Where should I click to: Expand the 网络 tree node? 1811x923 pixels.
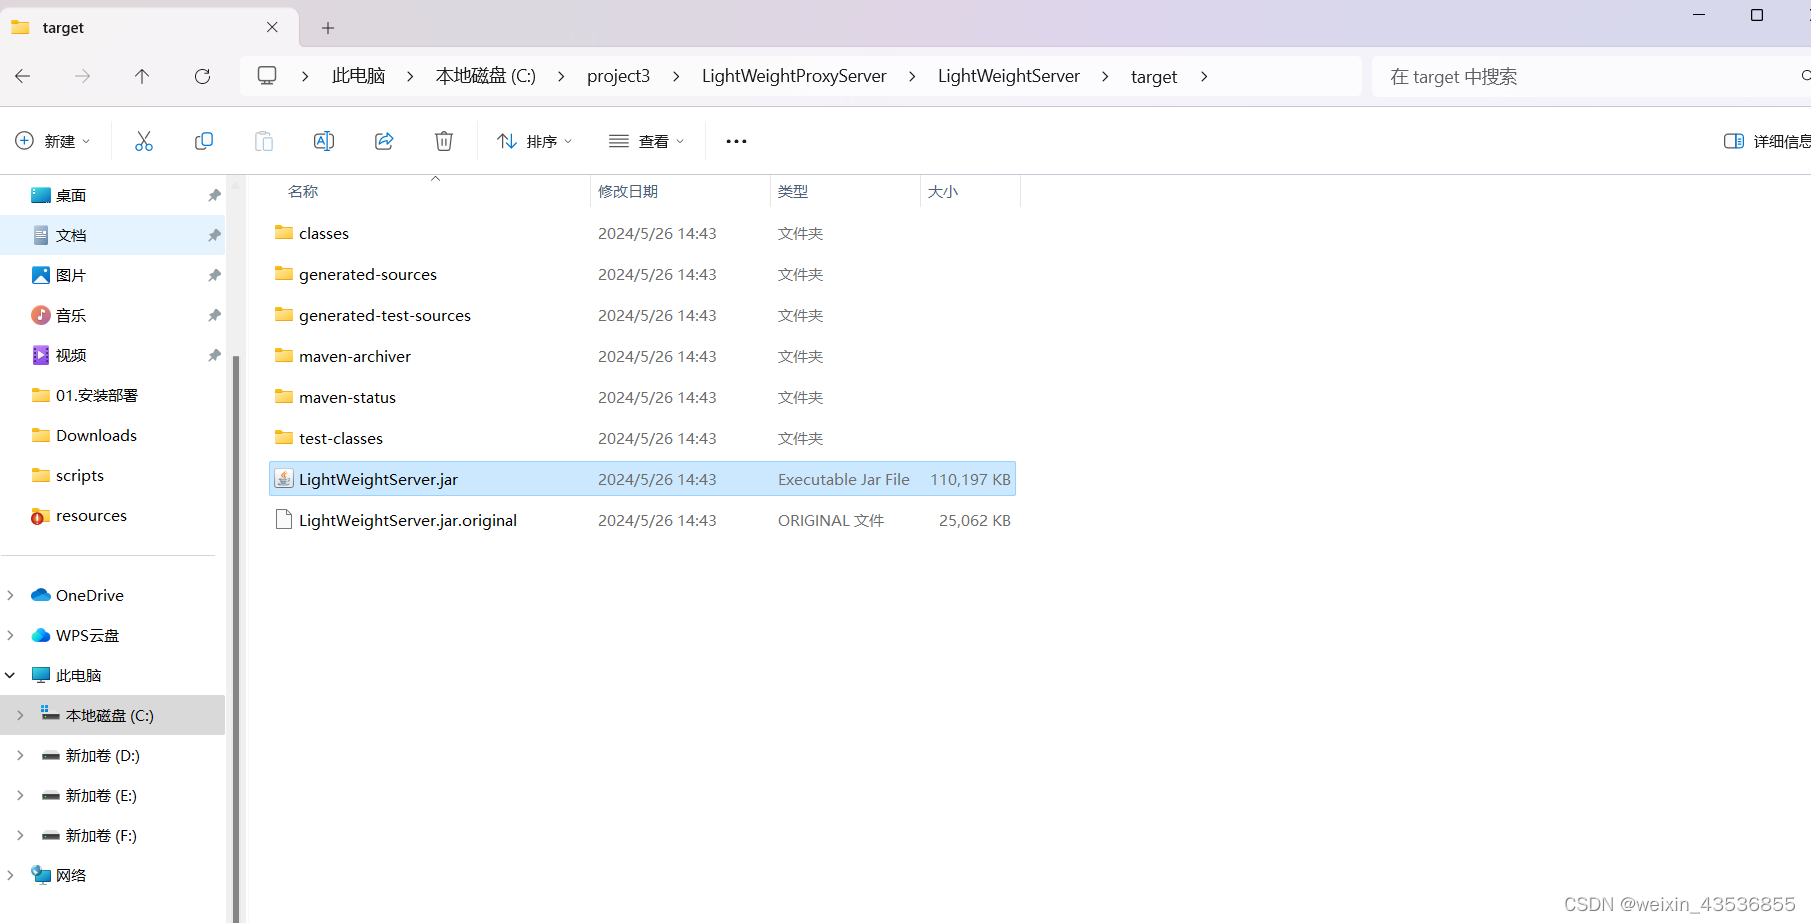point(11,875)
